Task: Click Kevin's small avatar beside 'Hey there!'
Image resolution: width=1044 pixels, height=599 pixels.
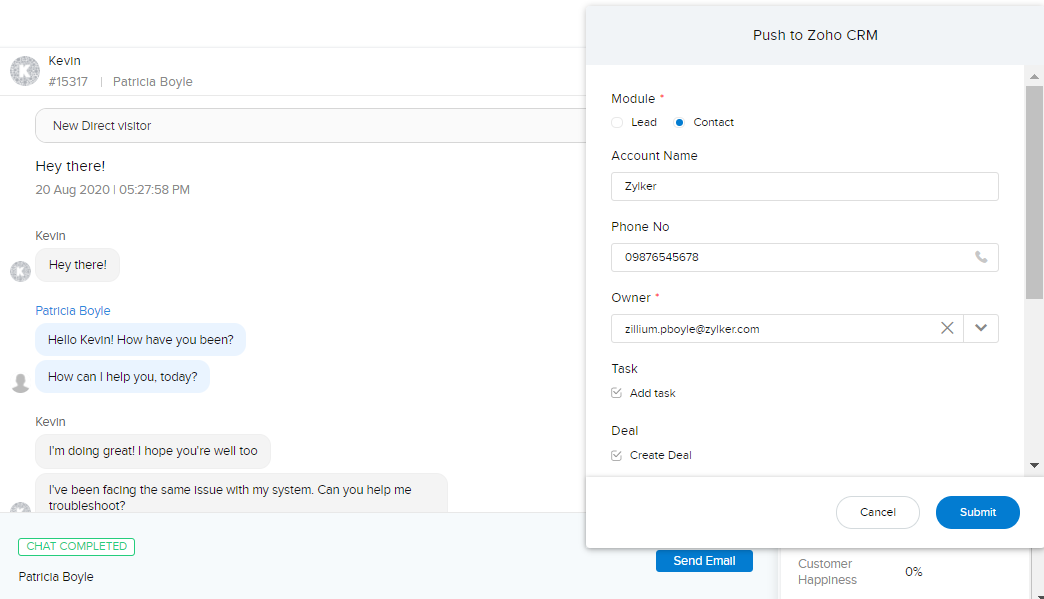Action: click(20, 271)
